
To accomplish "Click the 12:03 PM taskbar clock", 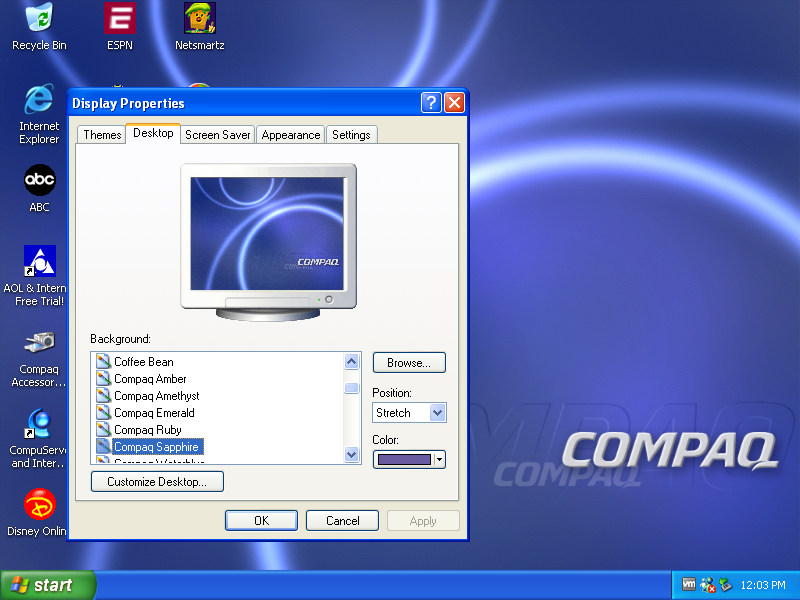I will (x=763, y=585).
